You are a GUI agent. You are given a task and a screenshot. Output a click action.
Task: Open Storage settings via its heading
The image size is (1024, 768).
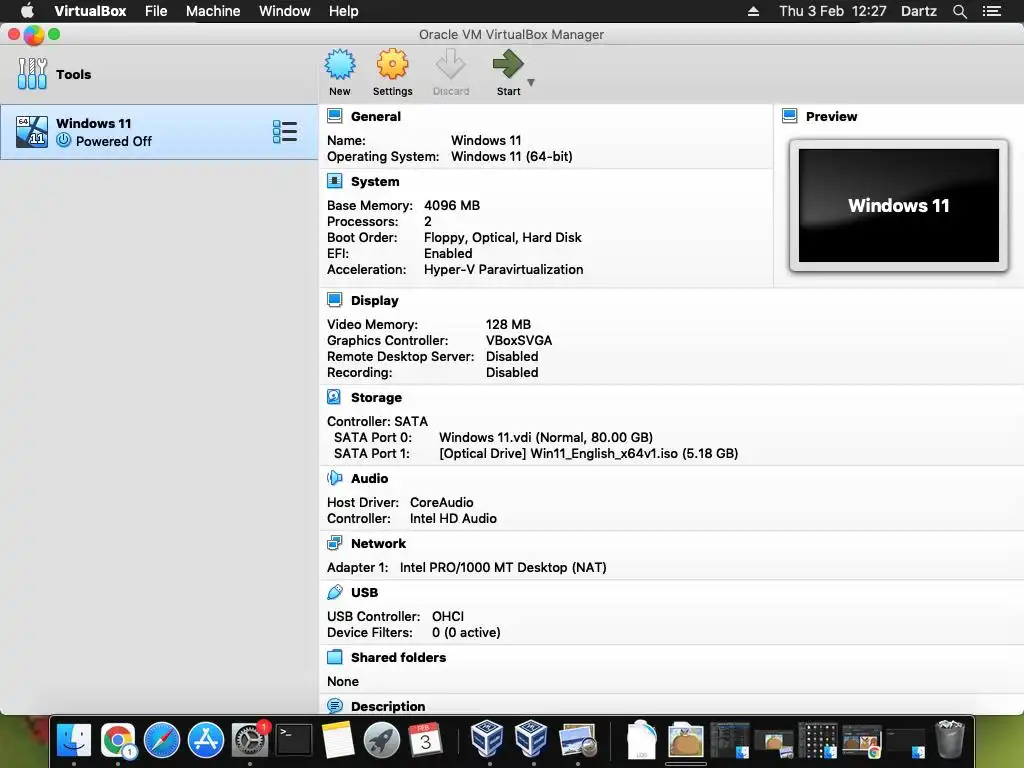tap(376, 398)
